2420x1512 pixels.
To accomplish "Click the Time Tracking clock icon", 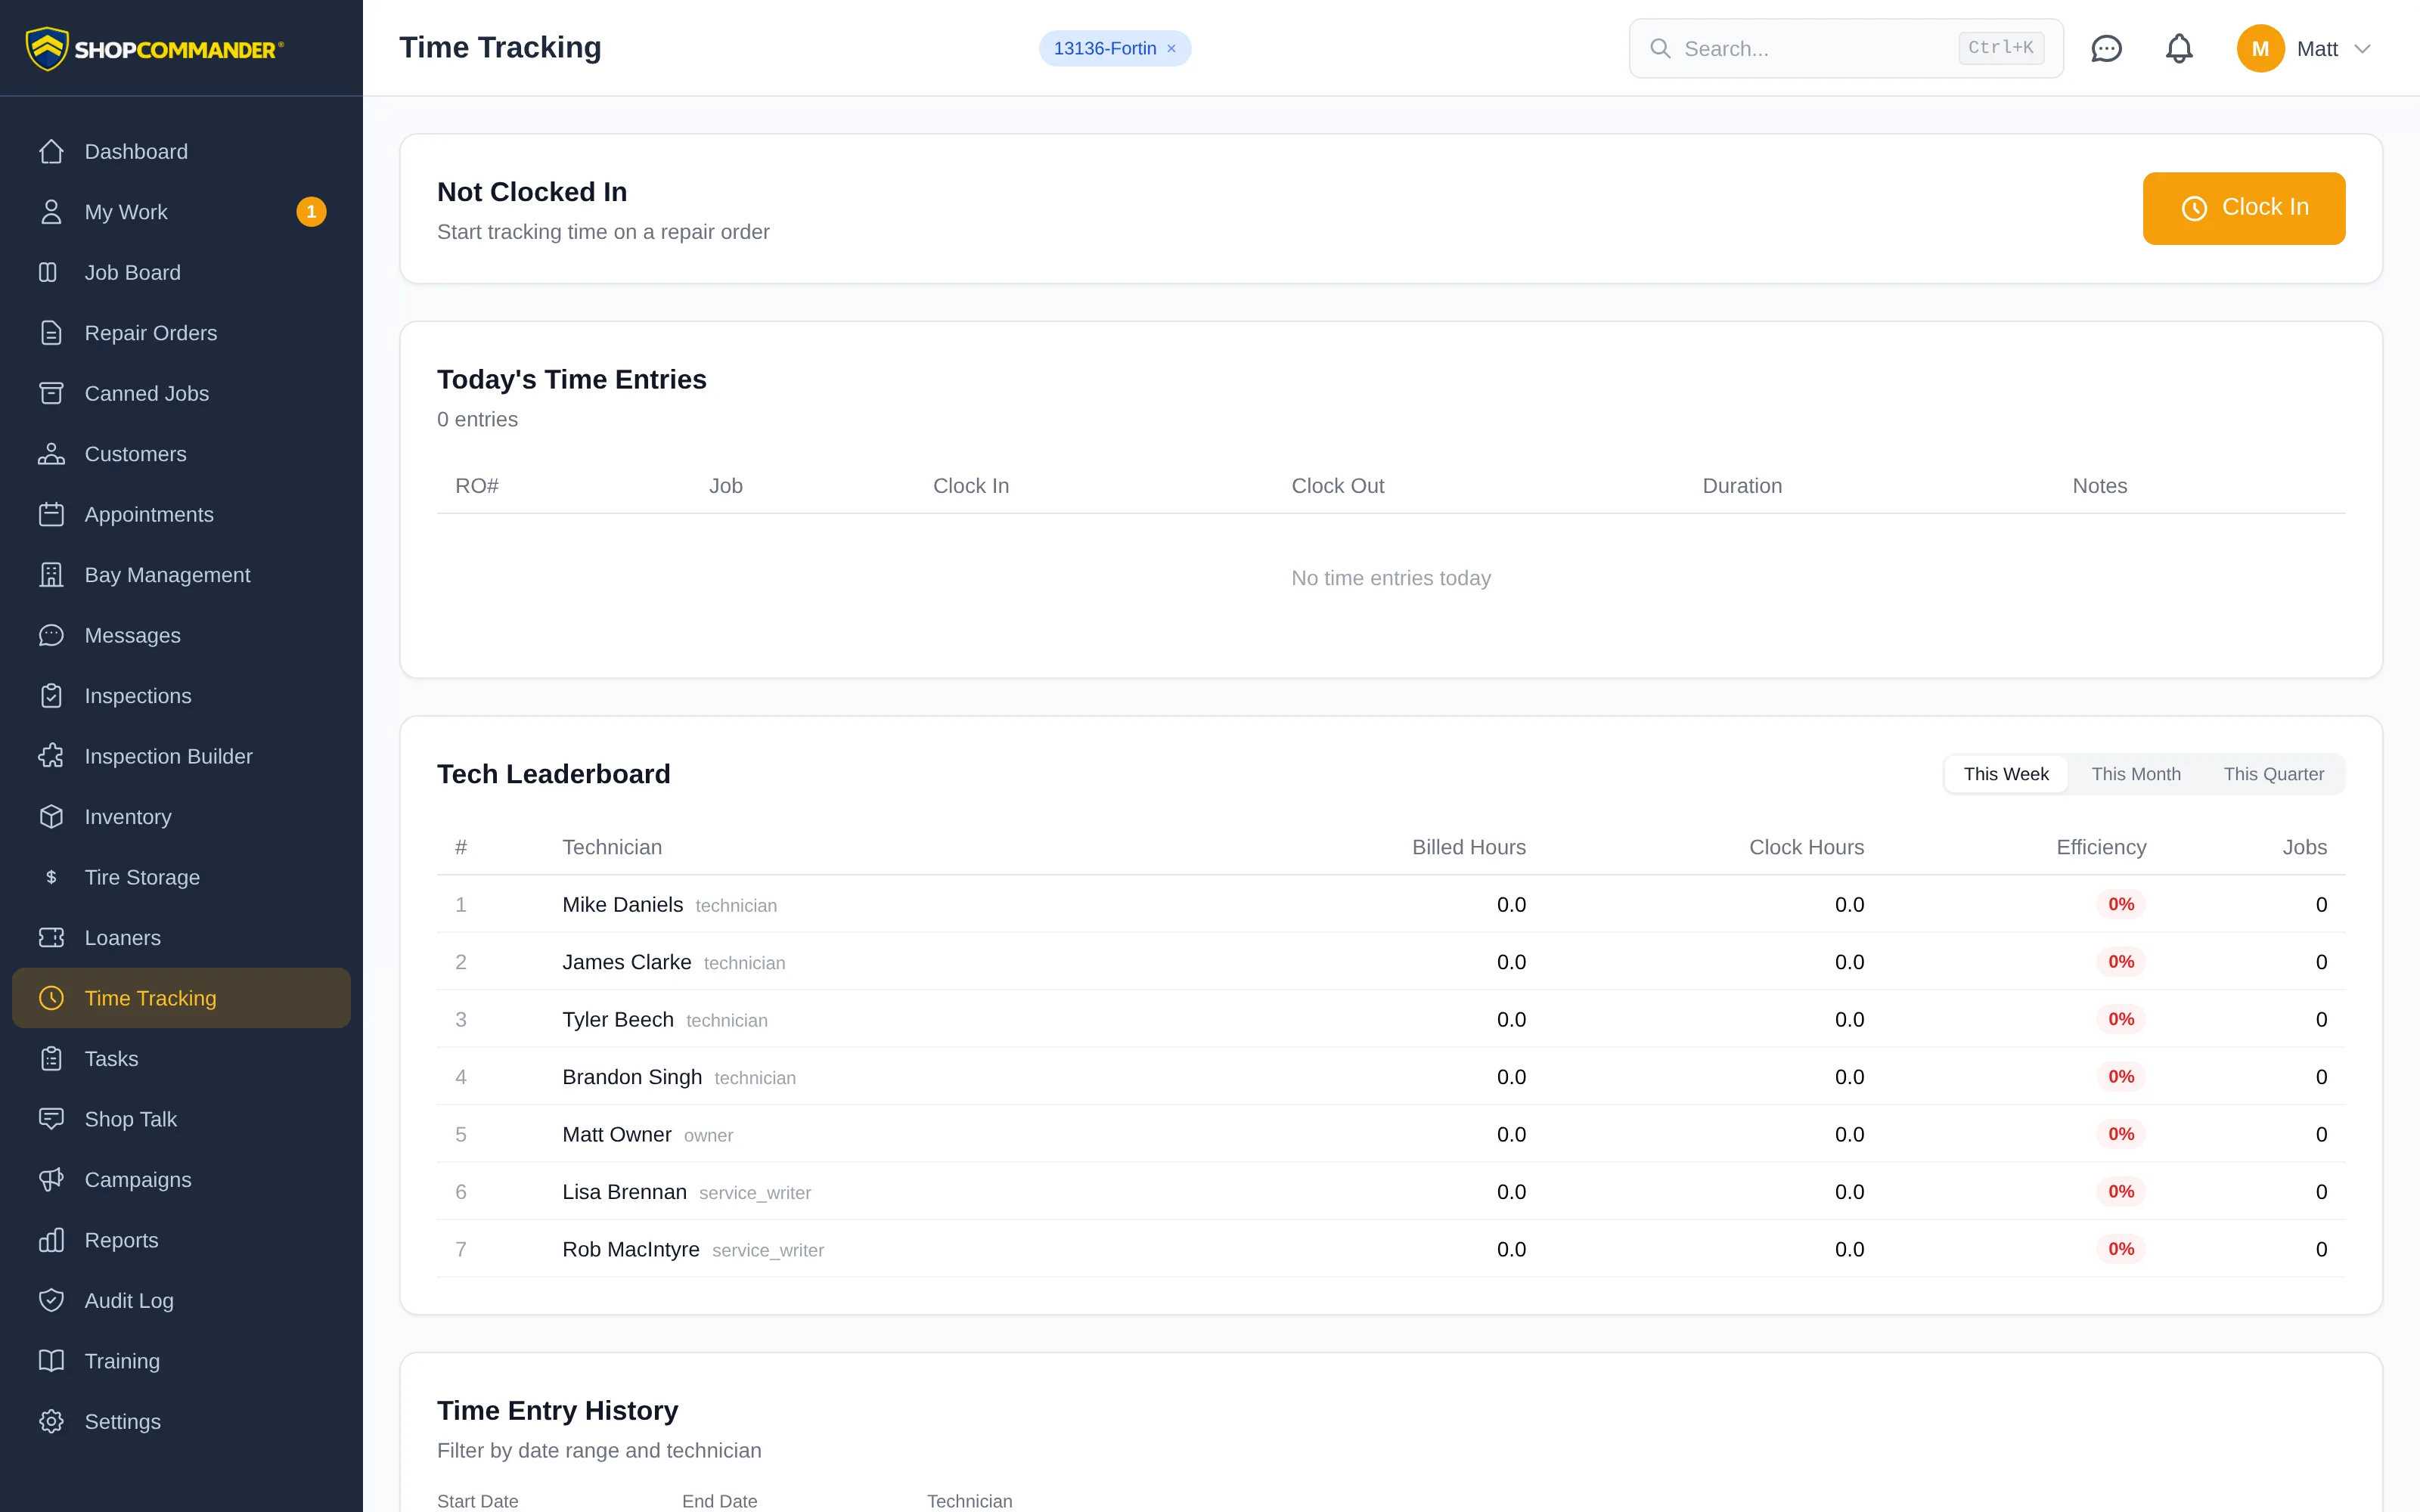I will pyautogui.click(x=51, y=998).
